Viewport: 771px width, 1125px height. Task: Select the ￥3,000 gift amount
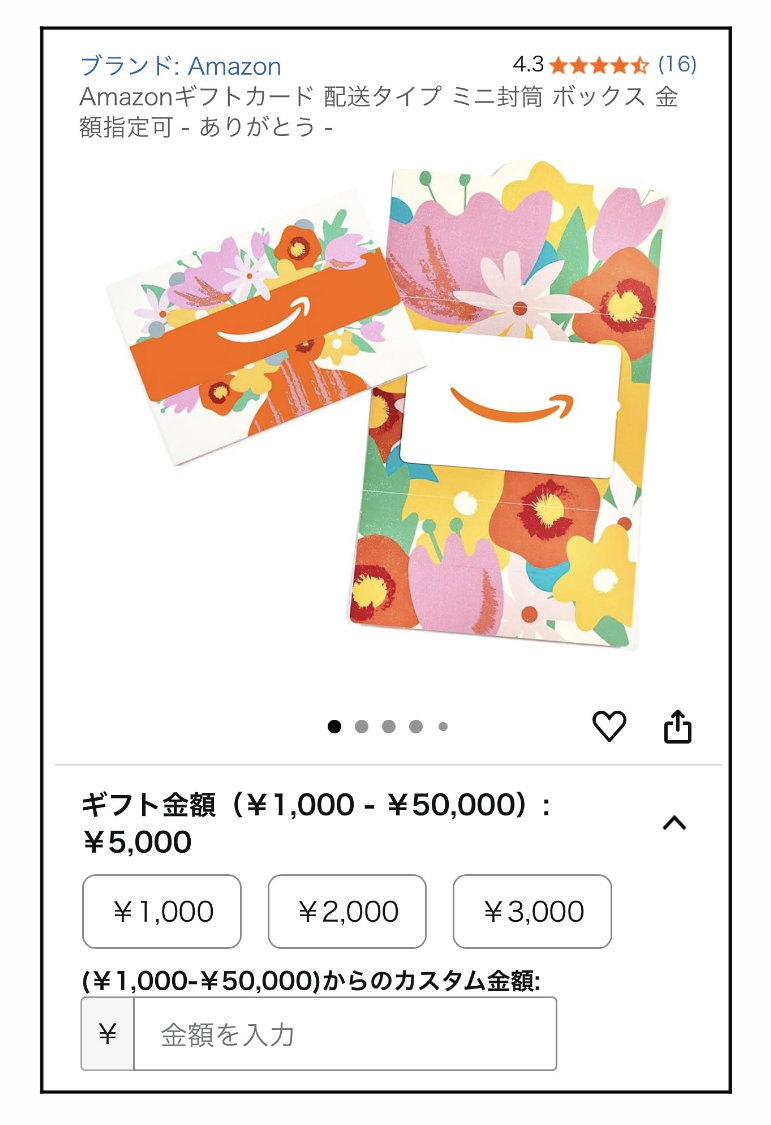pyautogui.click(x=532, y=911)
